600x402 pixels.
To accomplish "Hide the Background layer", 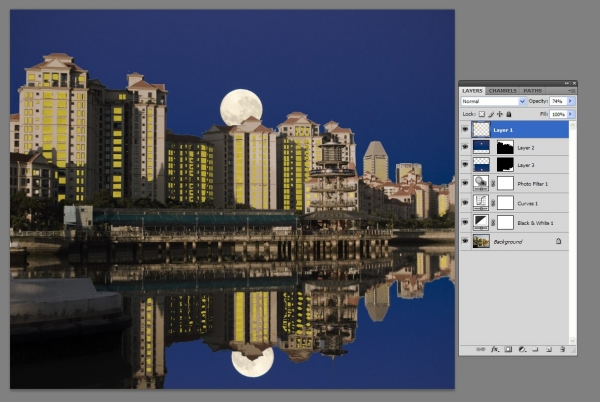I will point(465,241).
